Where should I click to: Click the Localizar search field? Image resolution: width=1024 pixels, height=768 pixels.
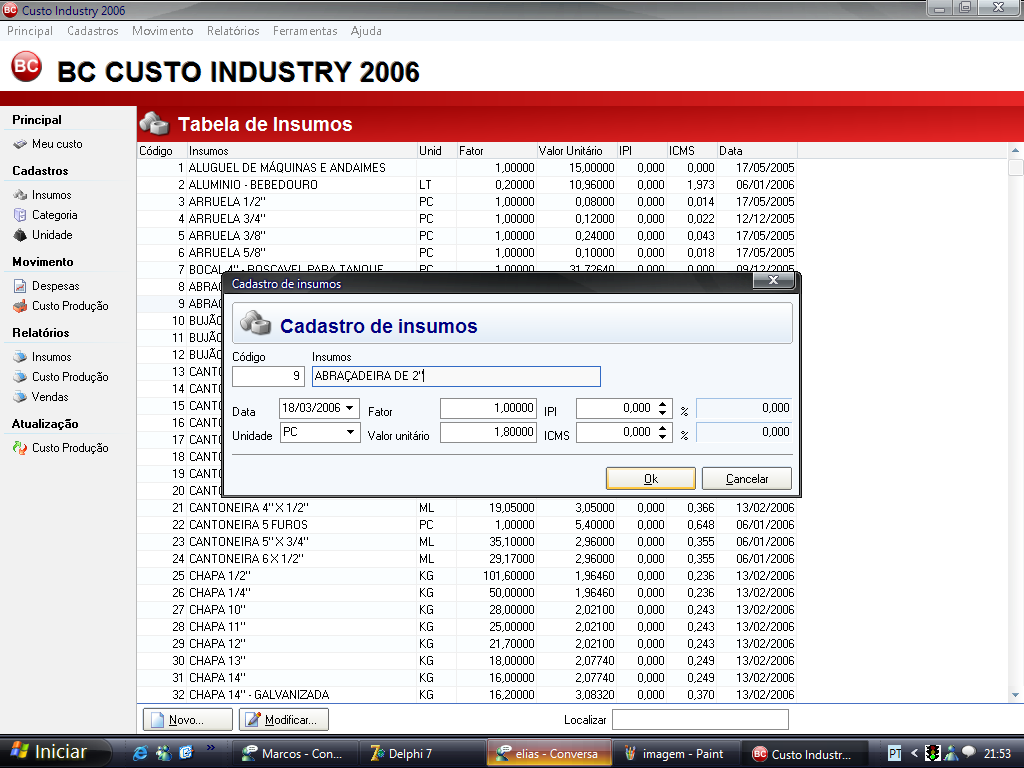(x=700, y=719)
